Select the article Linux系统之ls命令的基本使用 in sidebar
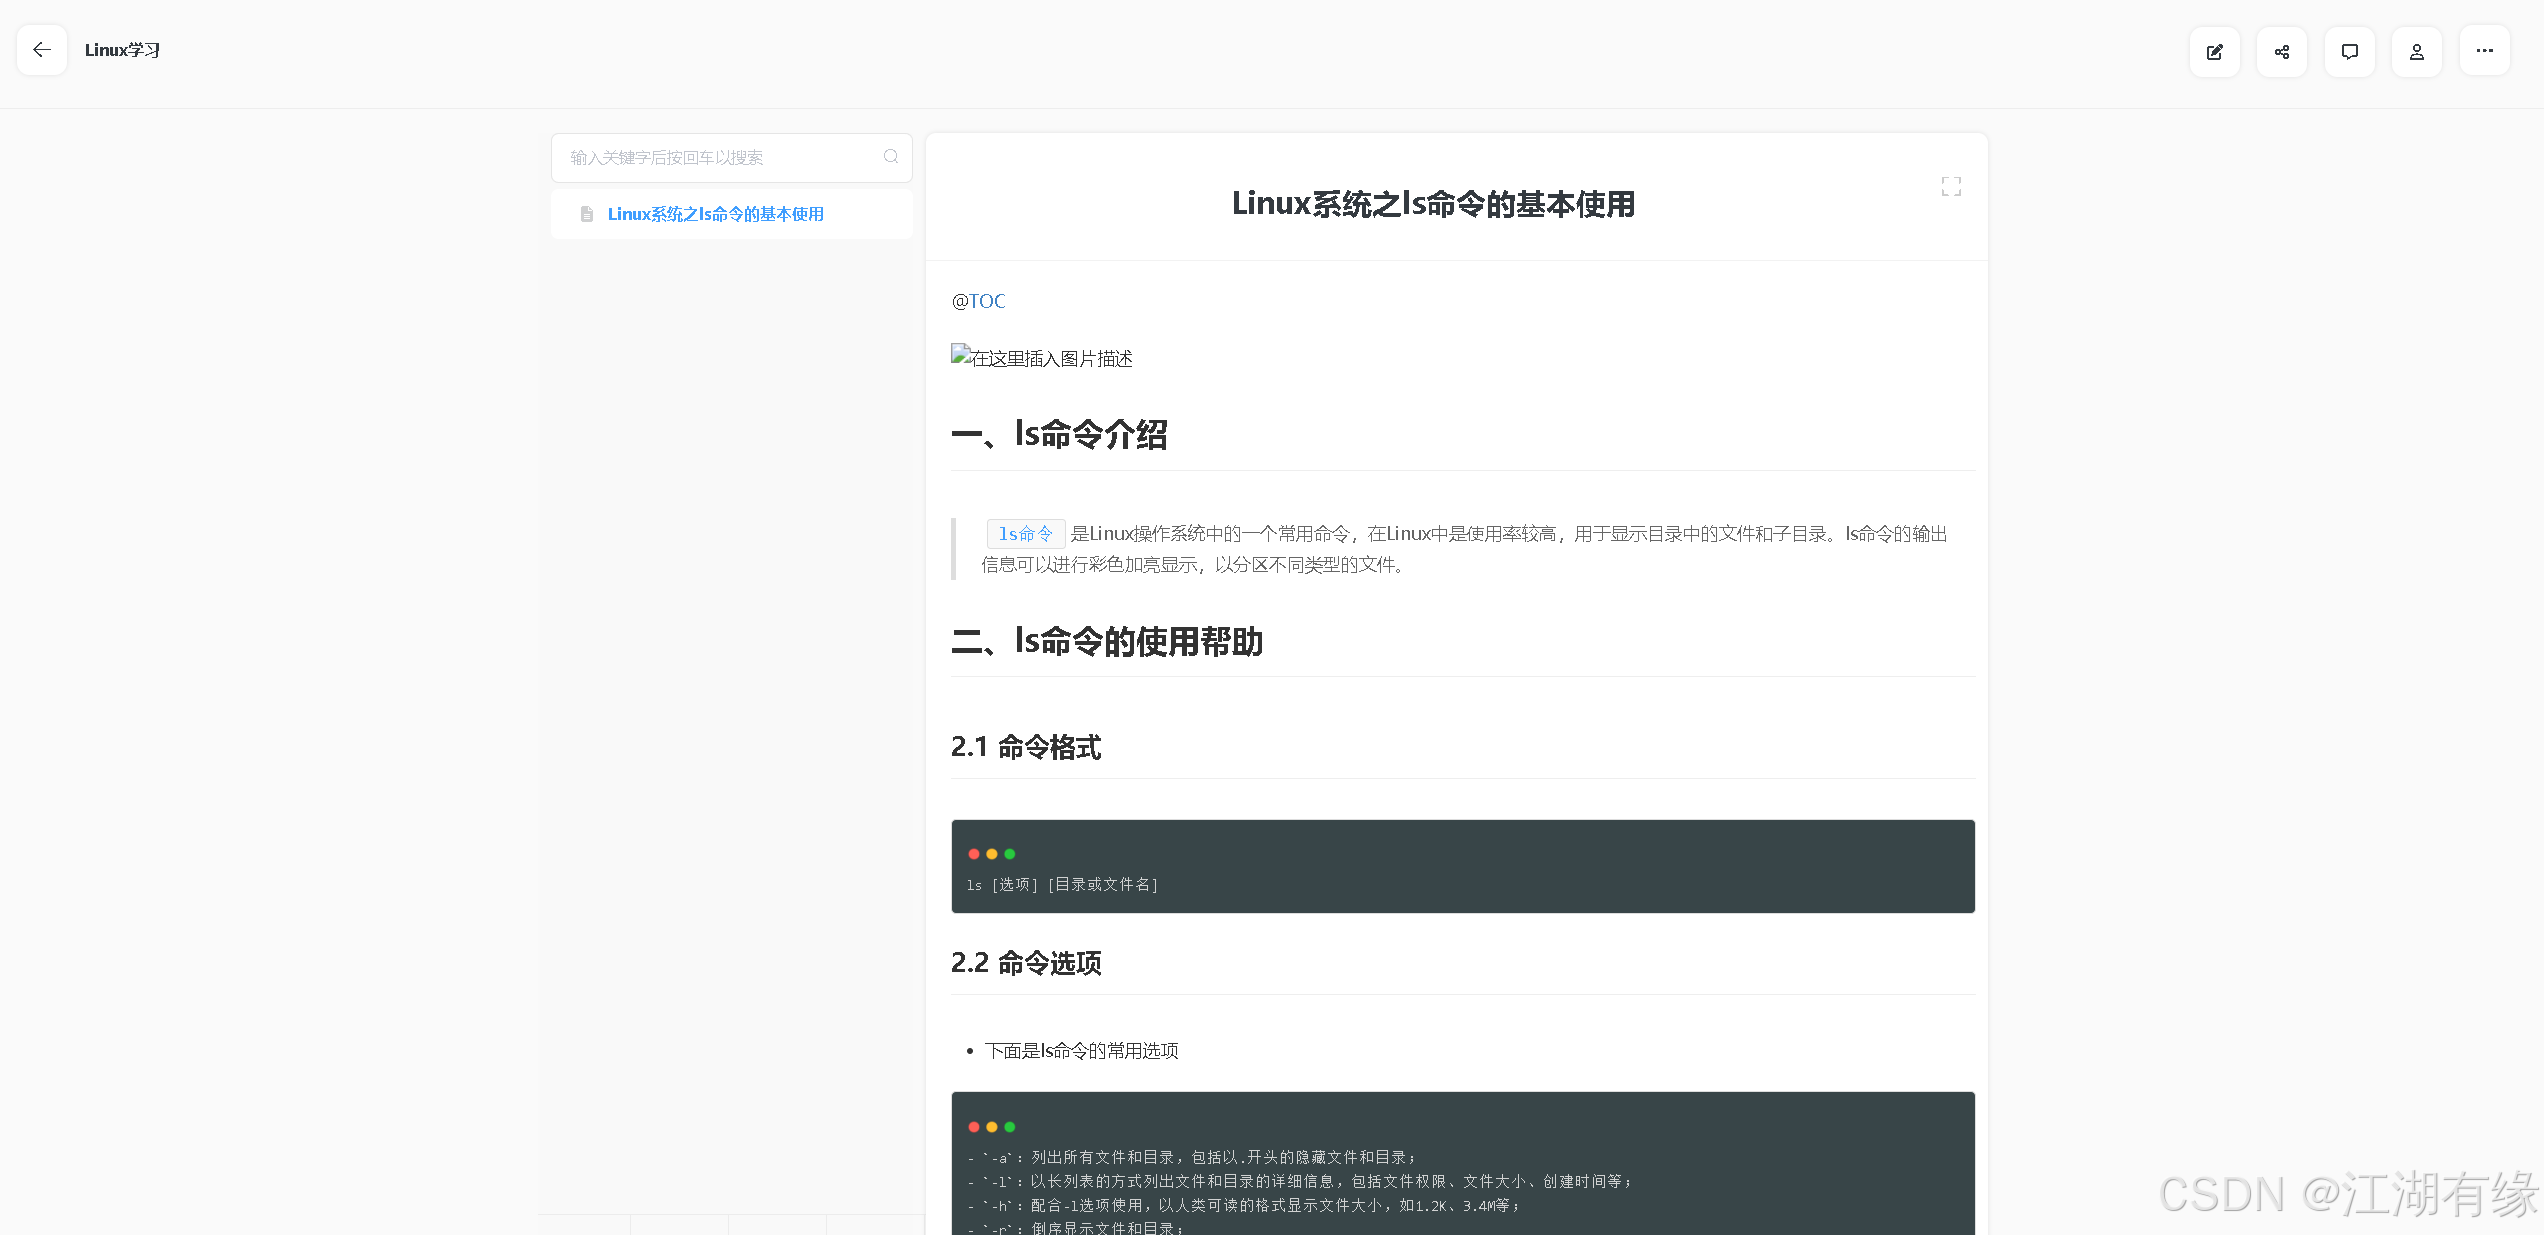Viewport: 2544px width, 1235px height. point(715,213)
